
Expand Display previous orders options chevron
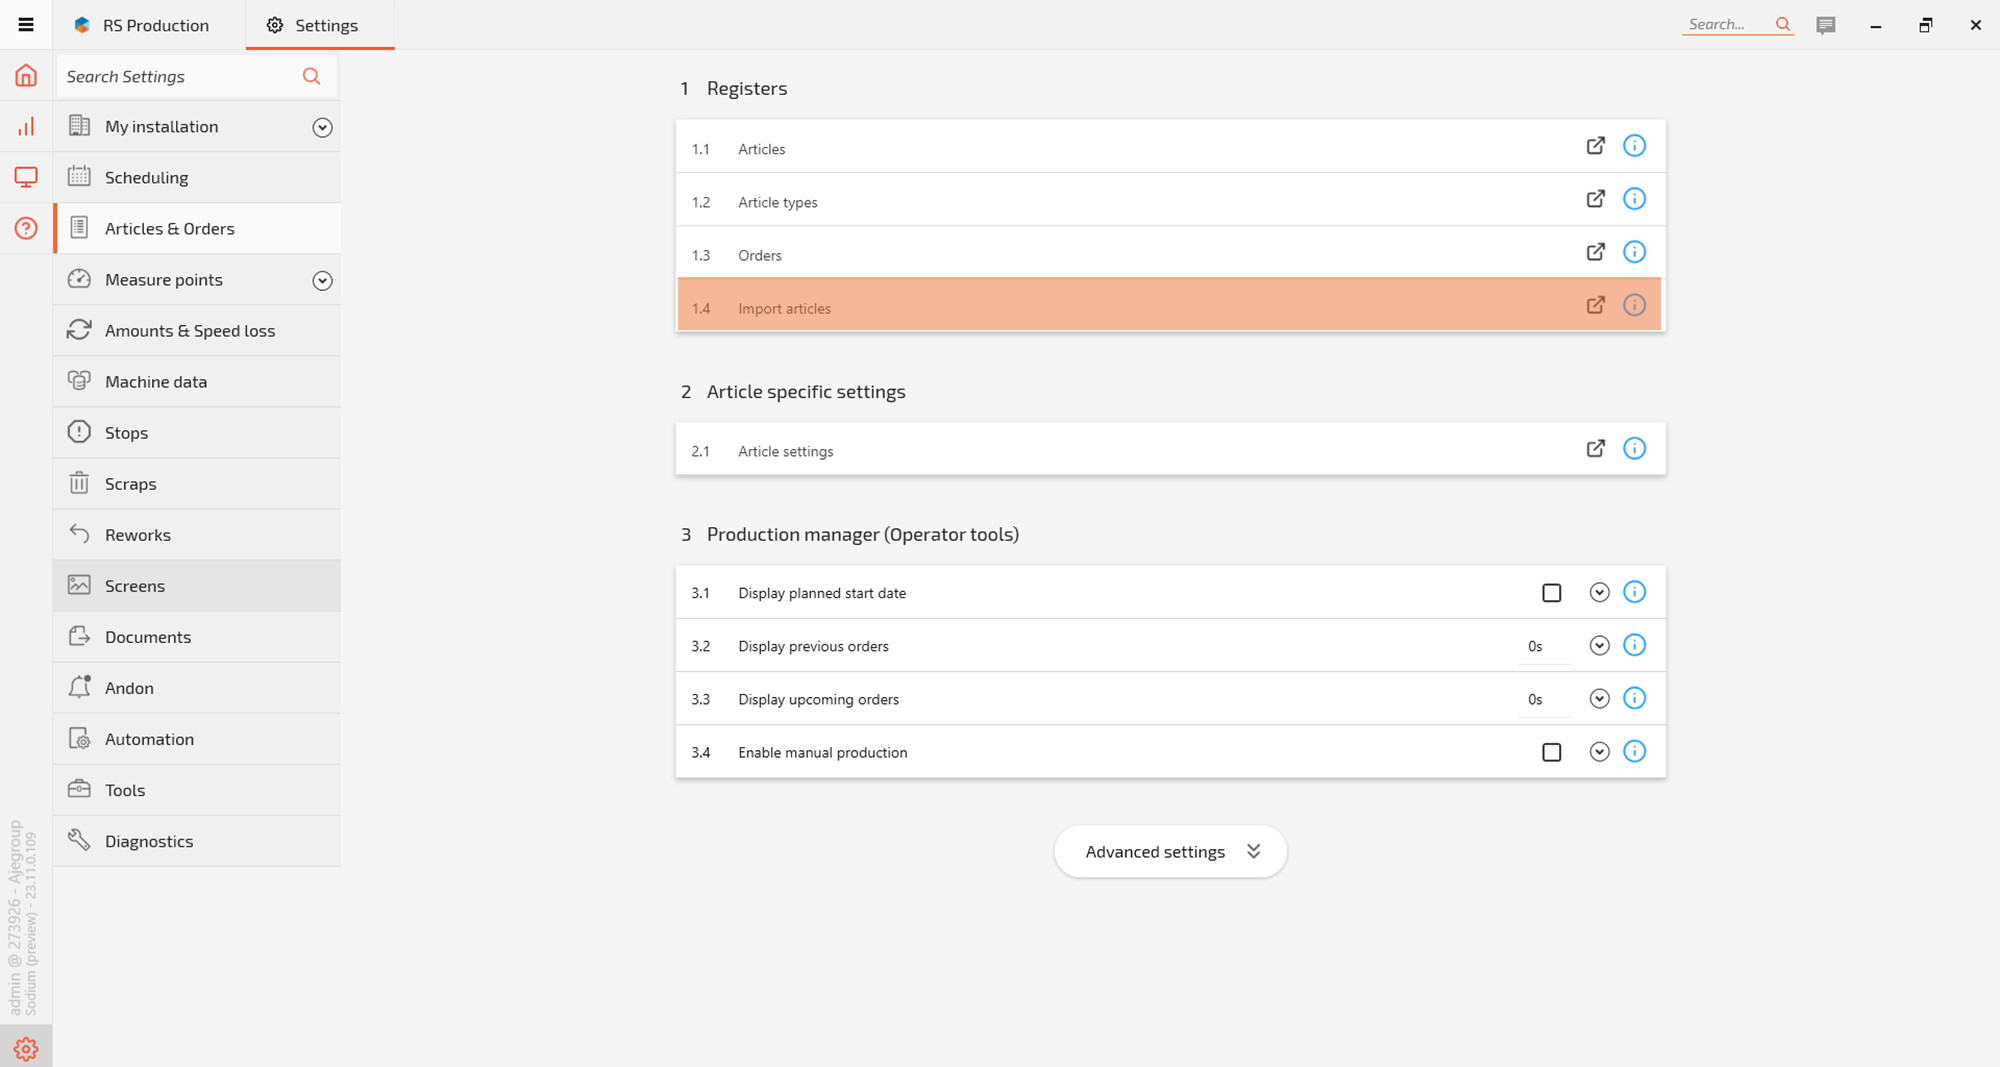coord(1599,646)
